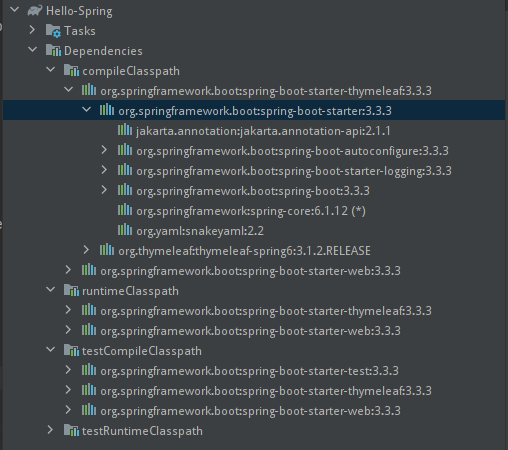The width and height of the screenshot is (508, 450).
Task: Click the spring-core:6.1.12 library icon
Action: click(125, 210)
